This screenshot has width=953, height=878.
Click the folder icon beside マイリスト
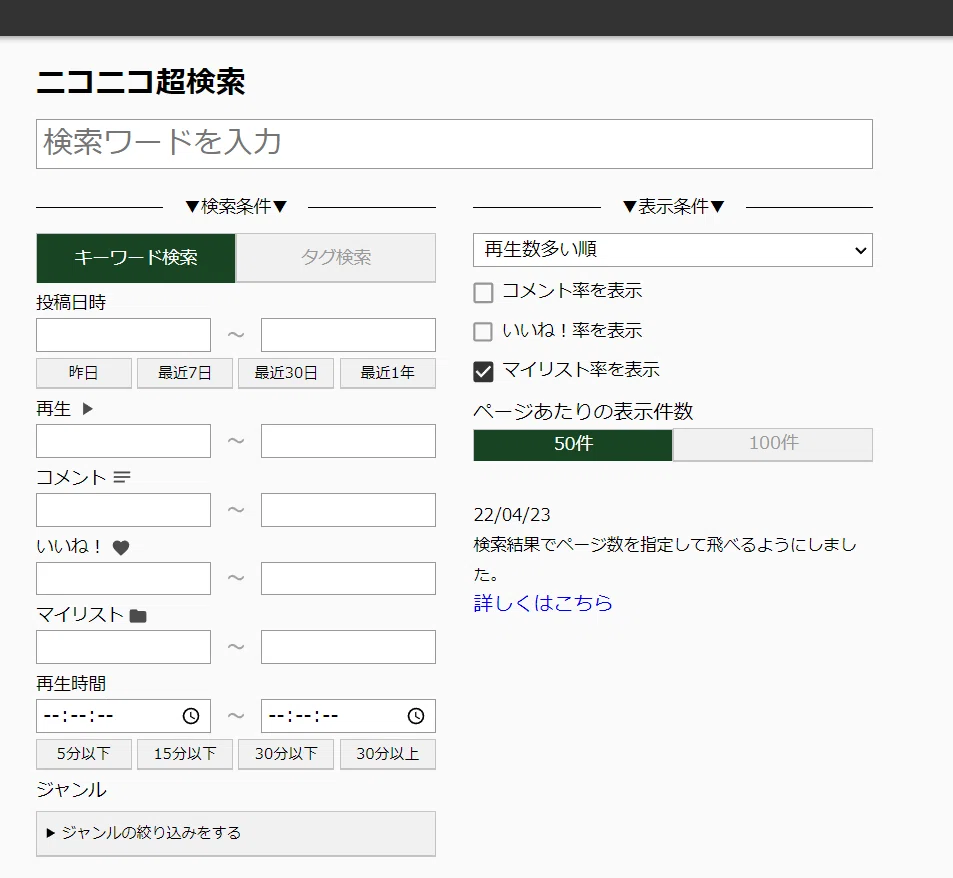(x=138, y=616)
